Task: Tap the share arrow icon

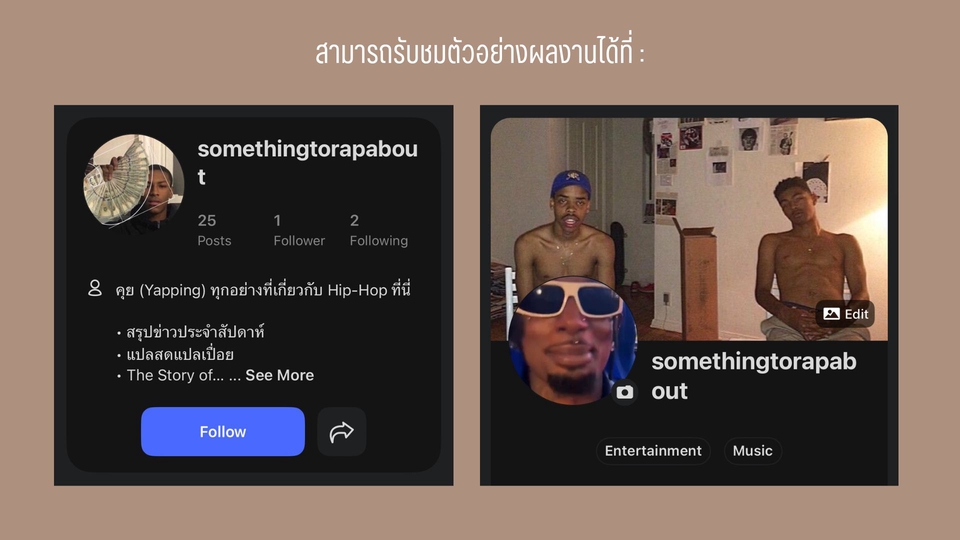Action: [x=342, y=432]
